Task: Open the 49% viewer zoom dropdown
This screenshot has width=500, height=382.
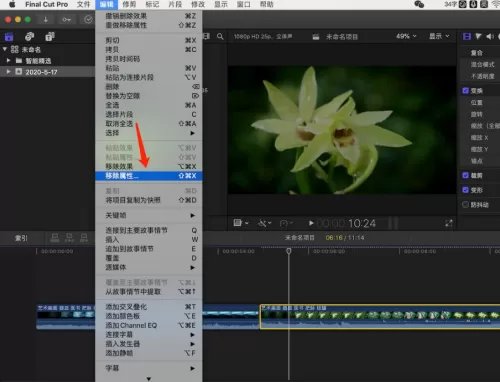Action: point(406,36)
